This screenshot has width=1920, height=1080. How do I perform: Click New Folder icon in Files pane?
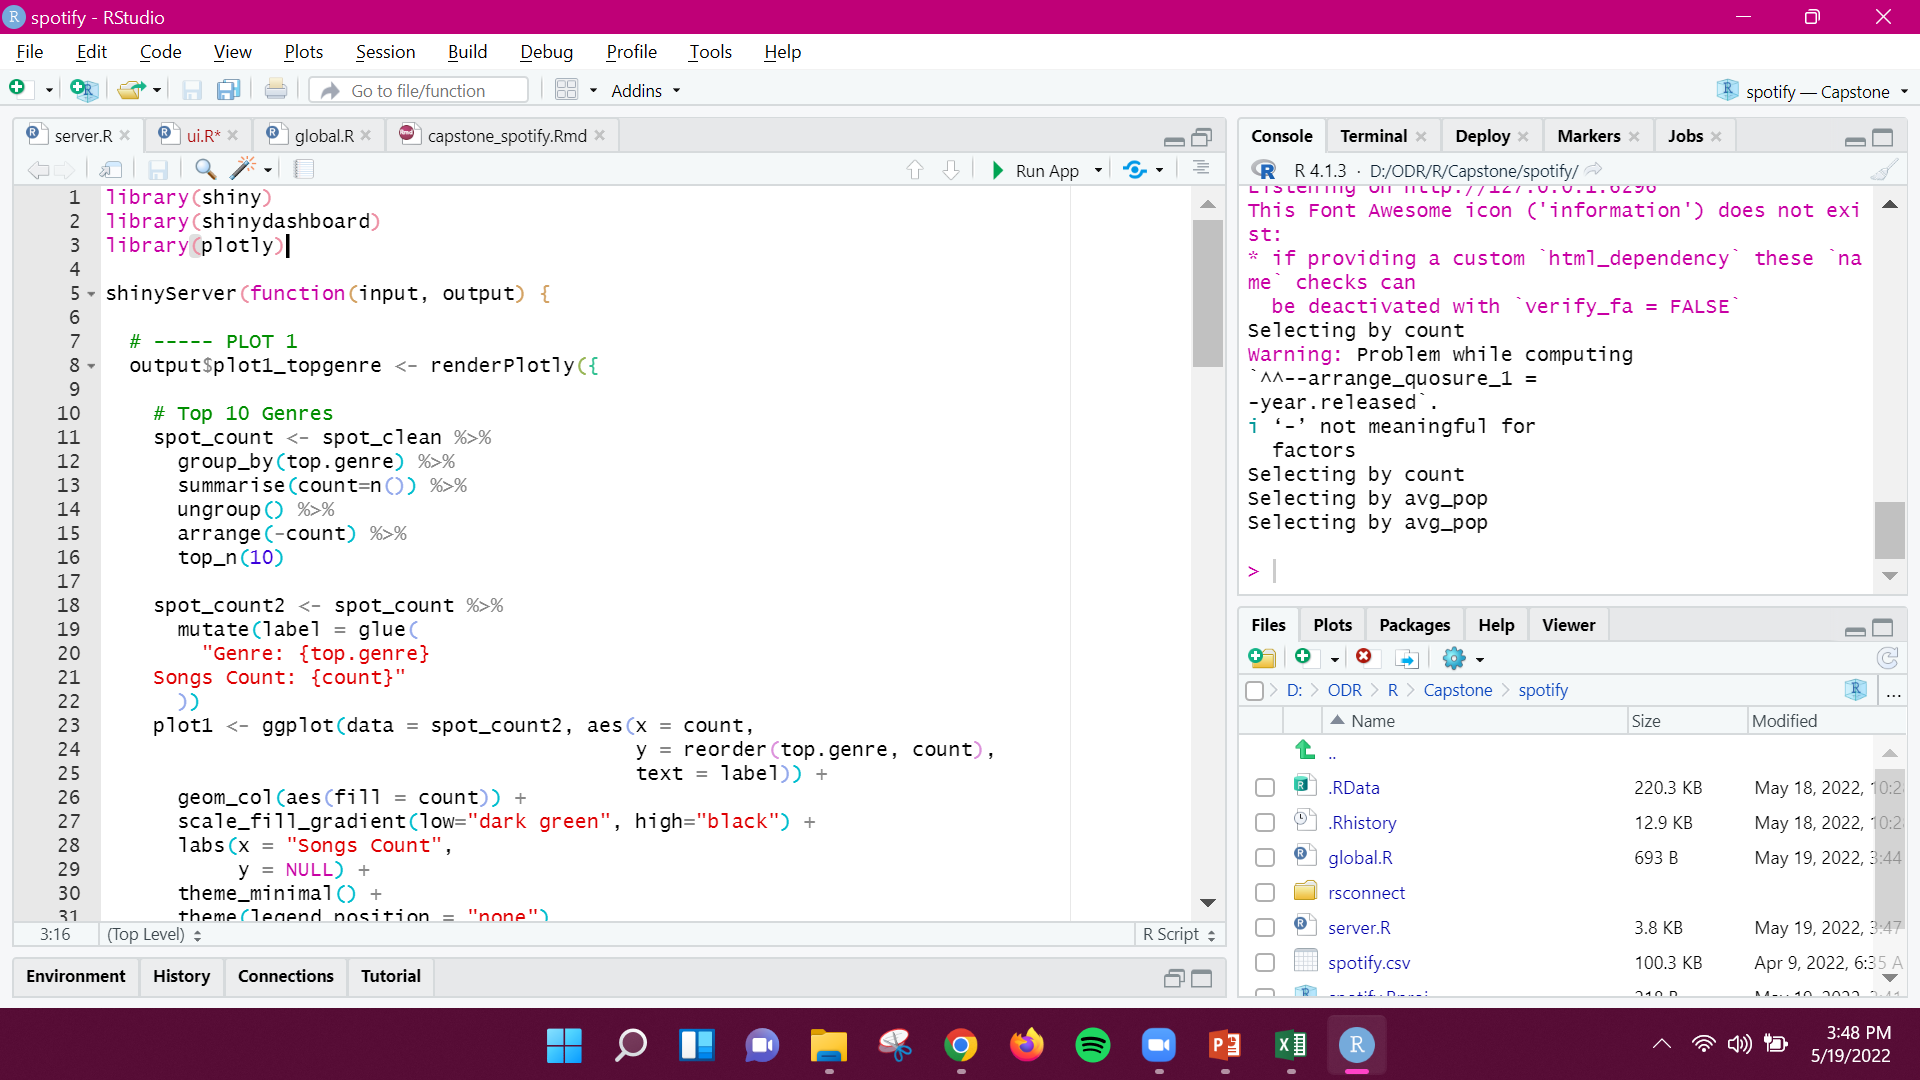(1262, 658)
